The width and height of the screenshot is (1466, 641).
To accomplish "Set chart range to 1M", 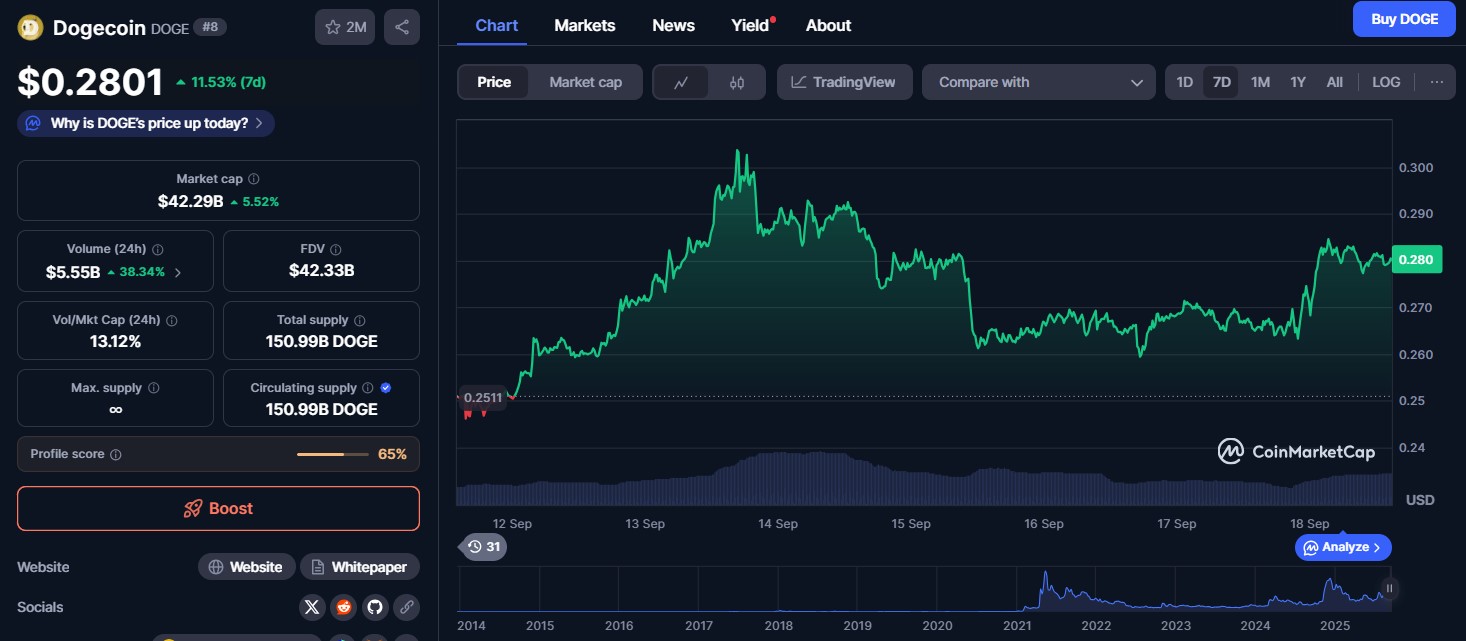I will point(1260,82).
